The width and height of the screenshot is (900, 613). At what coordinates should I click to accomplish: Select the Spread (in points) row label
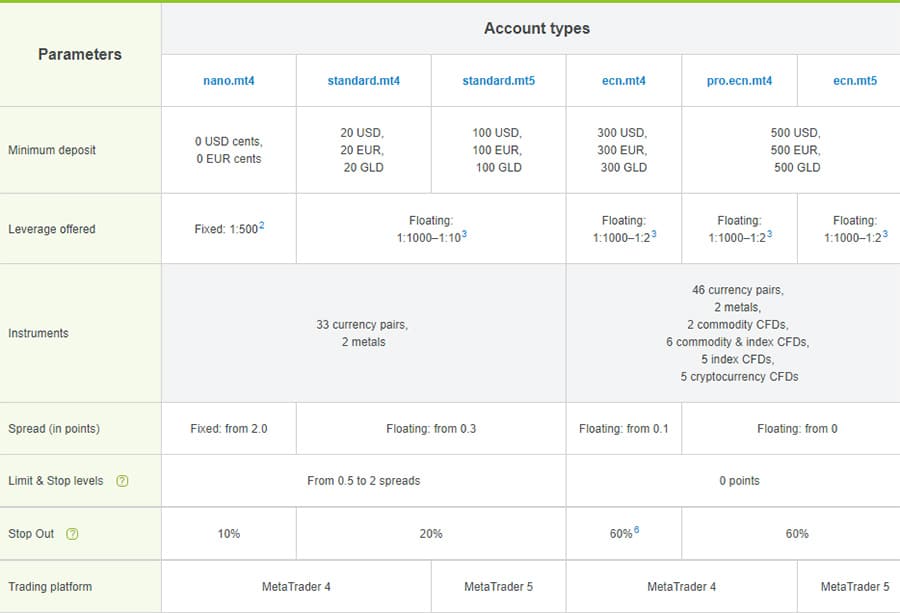pyautogui.click(x=54, y=429)
